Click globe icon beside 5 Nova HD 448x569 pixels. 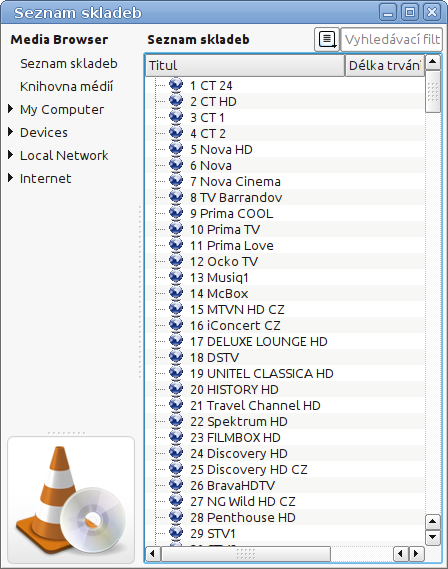coord(176,148)
